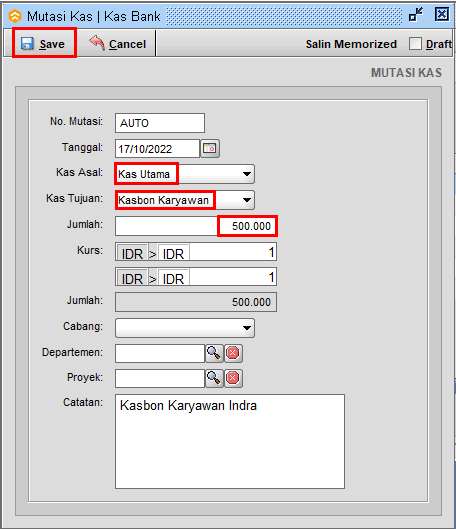This screenshot has width=456, height=529.
Task: Click the Tanggal date field
Action: [158, 149]
